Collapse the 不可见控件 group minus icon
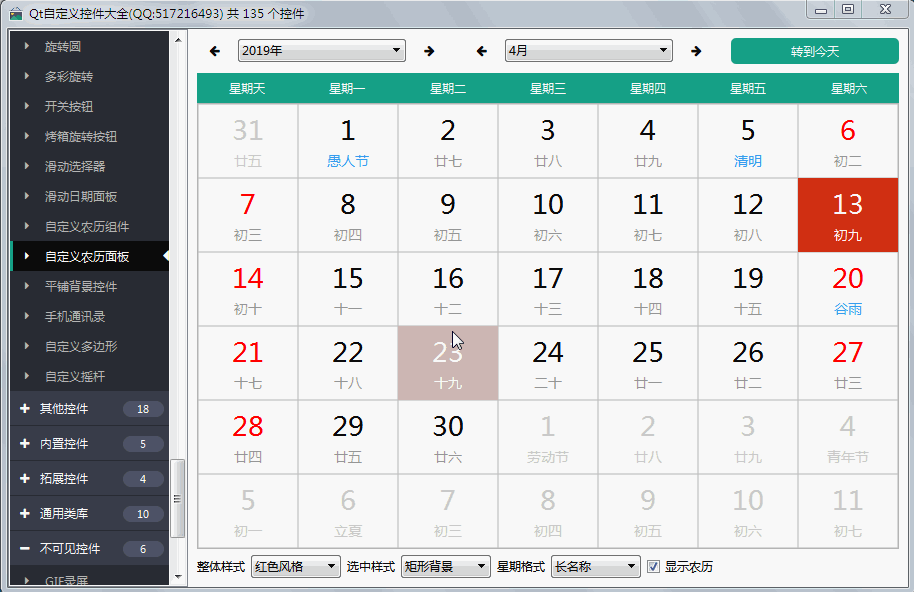914x592 pixels. click(25, 549)
